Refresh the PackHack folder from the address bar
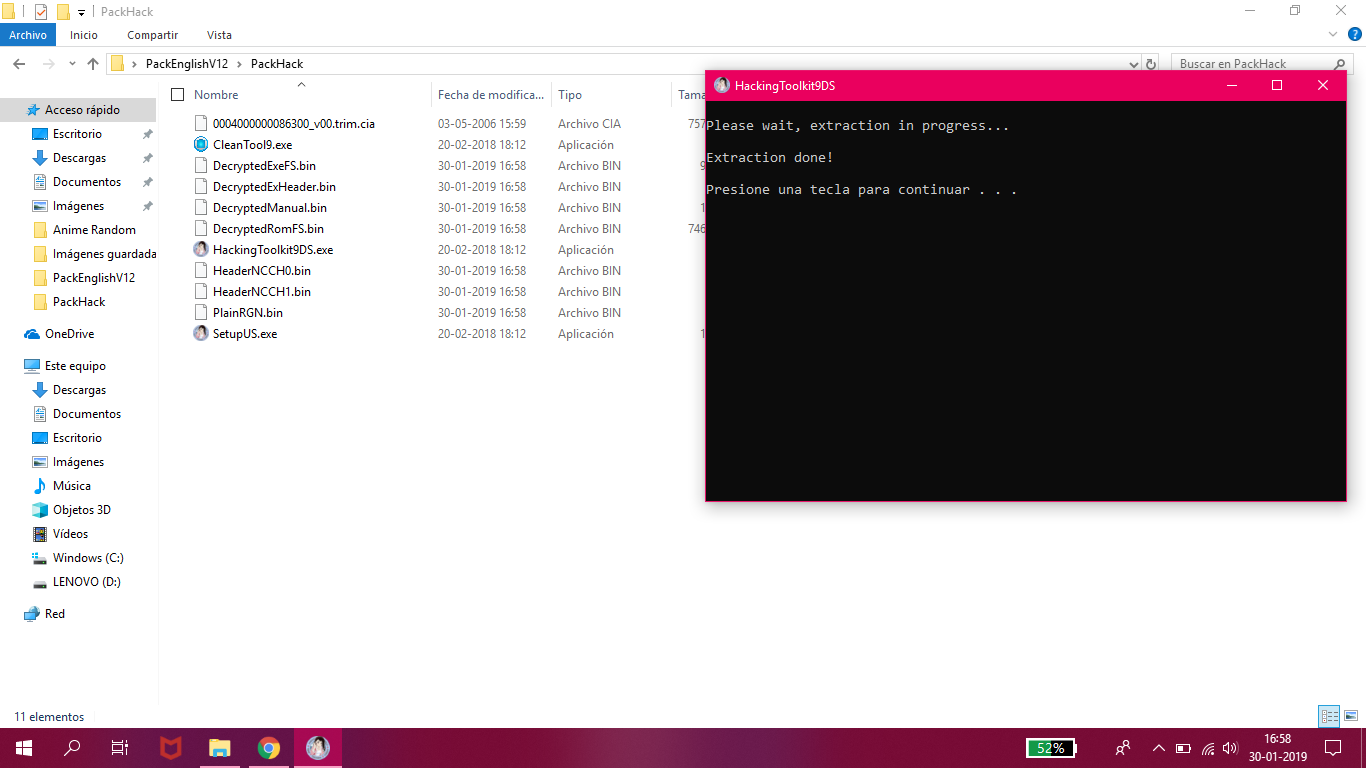The height and width of the screenshot is (768, 1366). [1151, 64]
